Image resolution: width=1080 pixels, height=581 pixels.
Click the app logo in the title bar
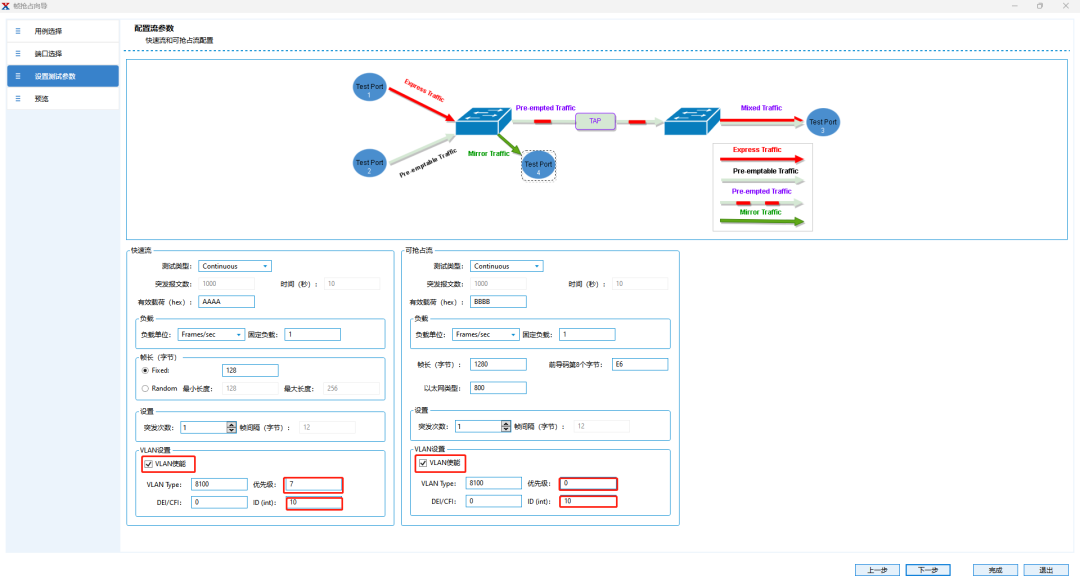pyautogui.click(x=6, y=6)
